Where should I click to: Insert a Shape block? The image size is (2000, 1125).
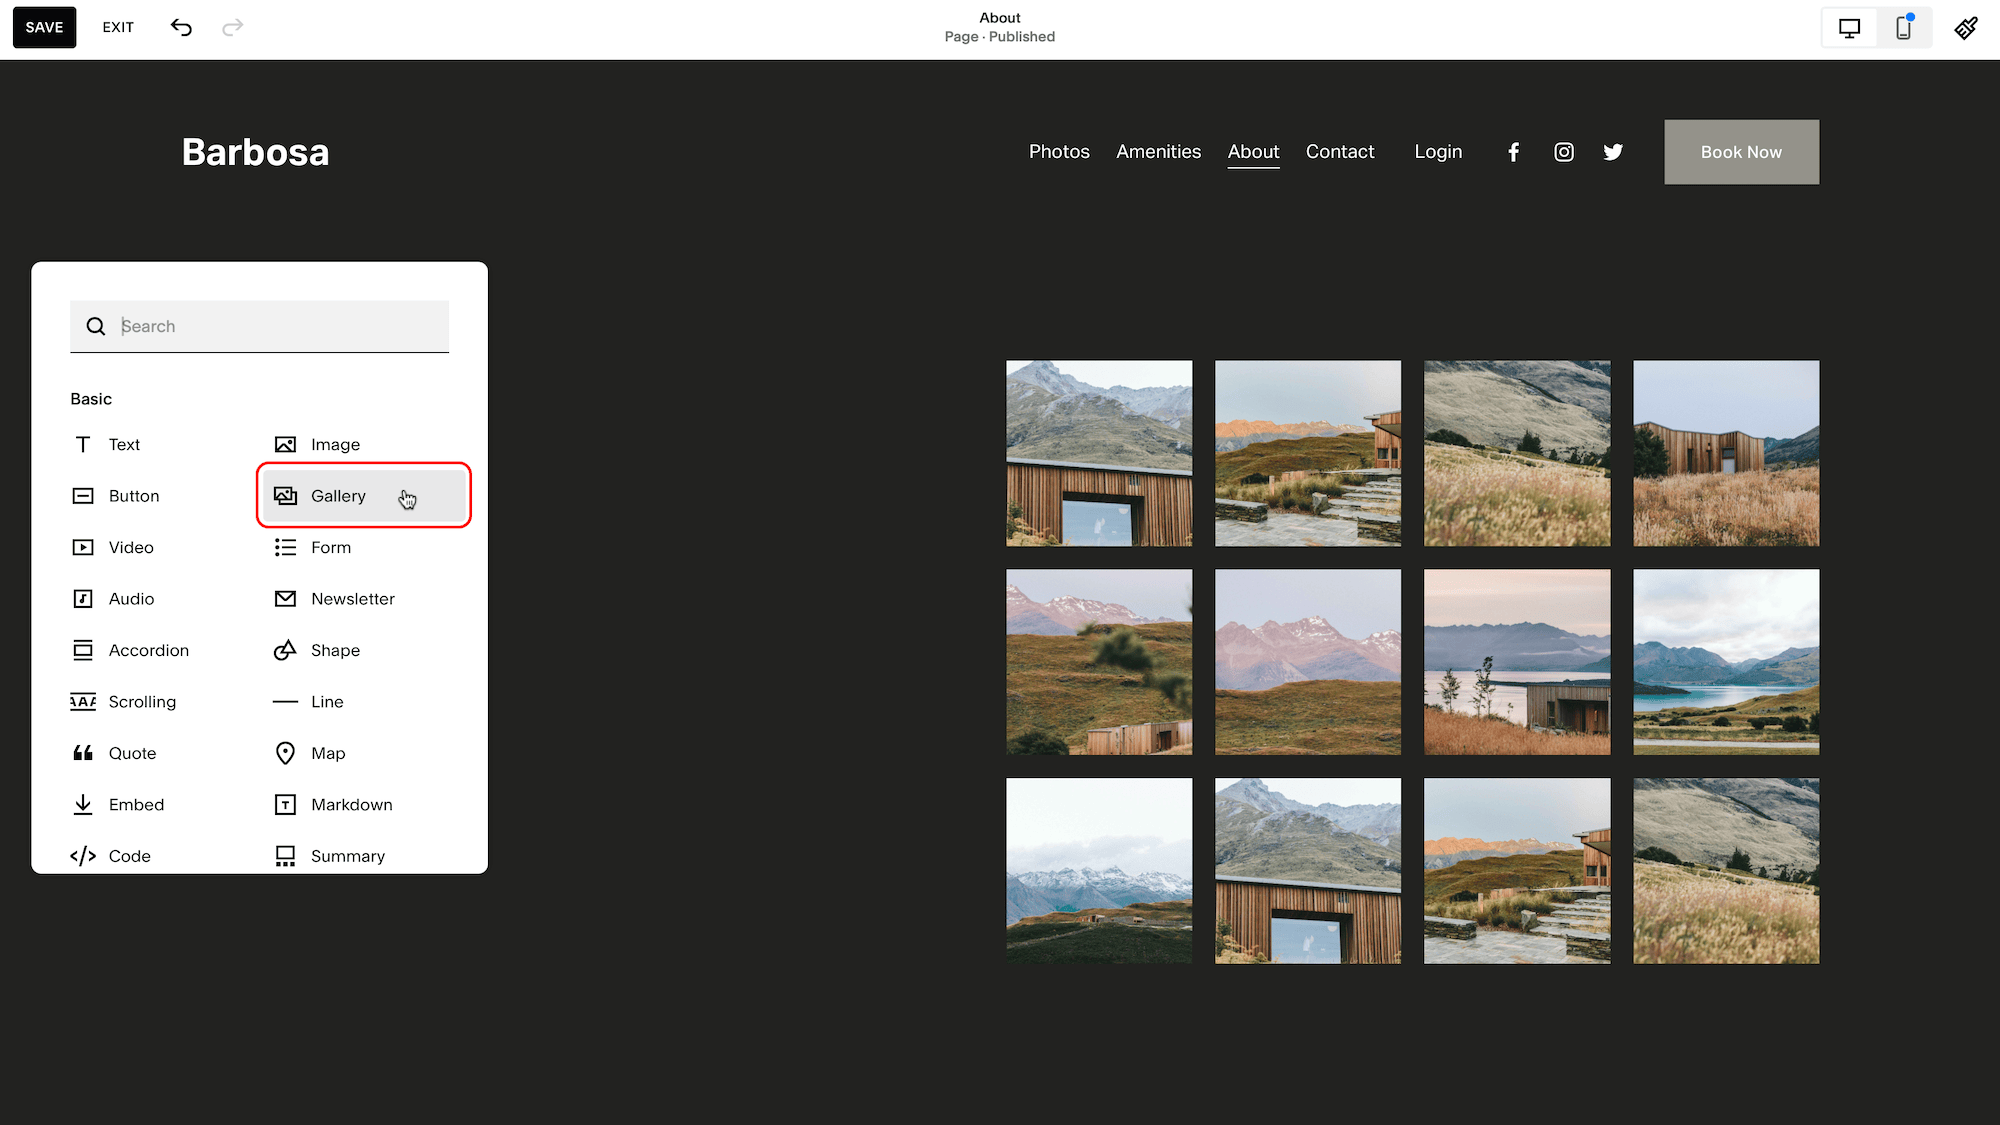(x=334, y=650)
